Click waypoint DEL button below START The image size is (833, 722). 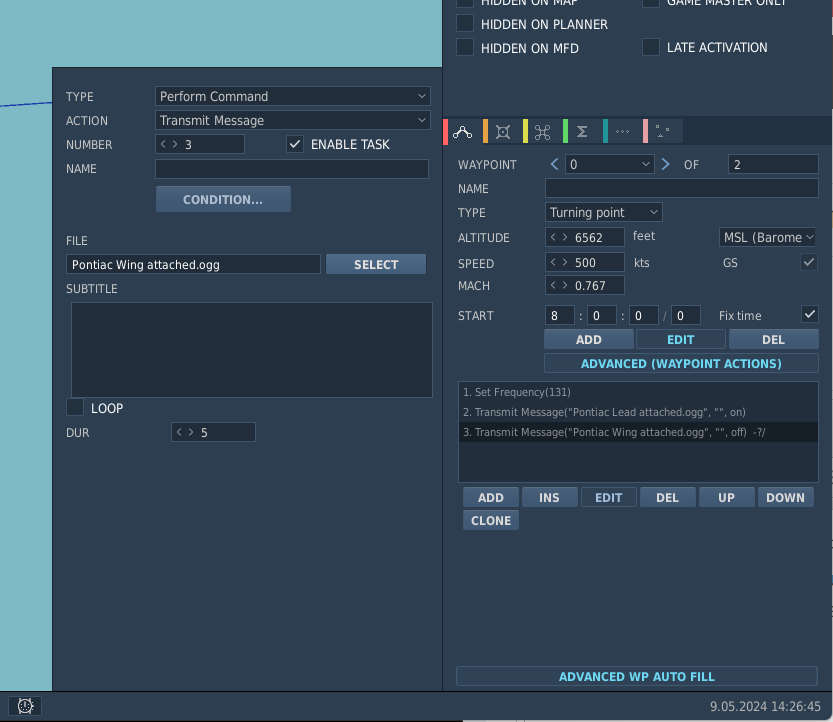[774, 339]
